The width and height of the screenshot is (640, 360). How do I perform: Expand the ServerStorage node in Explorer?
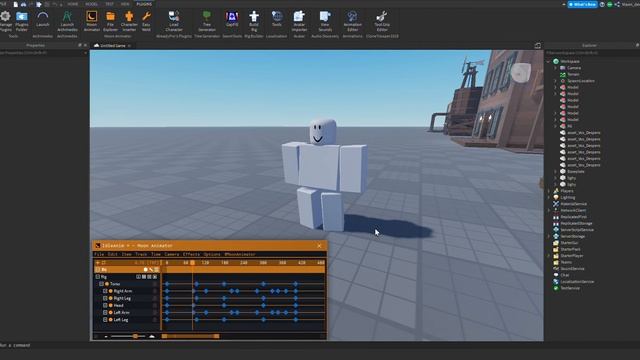(549, 236)
